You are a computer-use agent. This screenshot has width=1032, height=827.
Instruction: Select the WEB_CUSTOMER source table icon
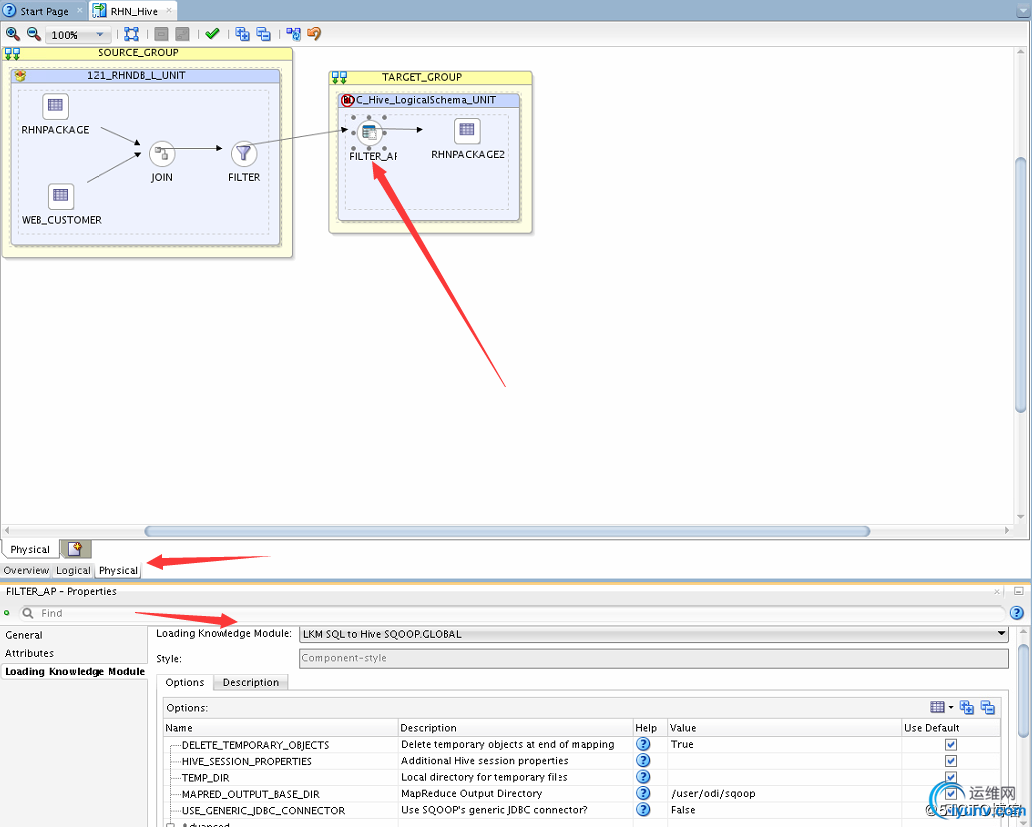click(x=61, y=195)
